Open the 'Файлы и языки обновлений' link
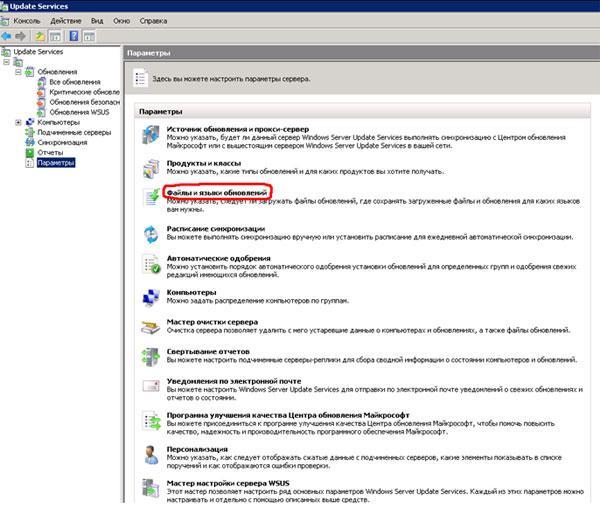600x515 pixels. 216,191
